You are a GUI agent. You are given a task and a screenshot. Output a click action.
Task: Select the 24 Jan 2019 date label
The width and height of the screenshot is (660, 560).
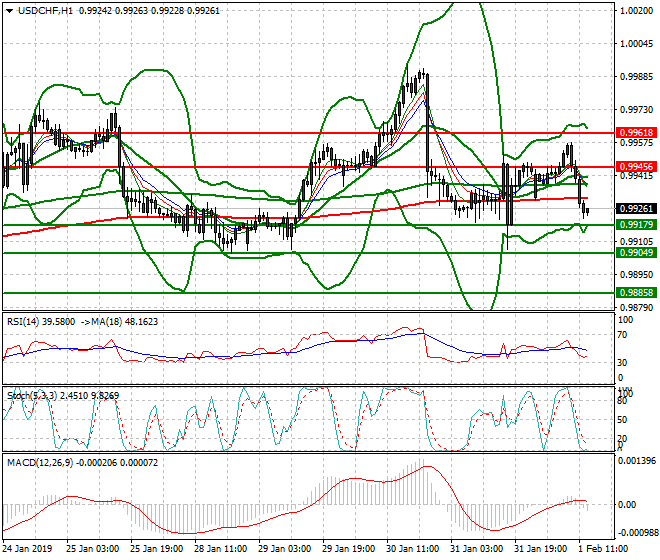[28, 549]
